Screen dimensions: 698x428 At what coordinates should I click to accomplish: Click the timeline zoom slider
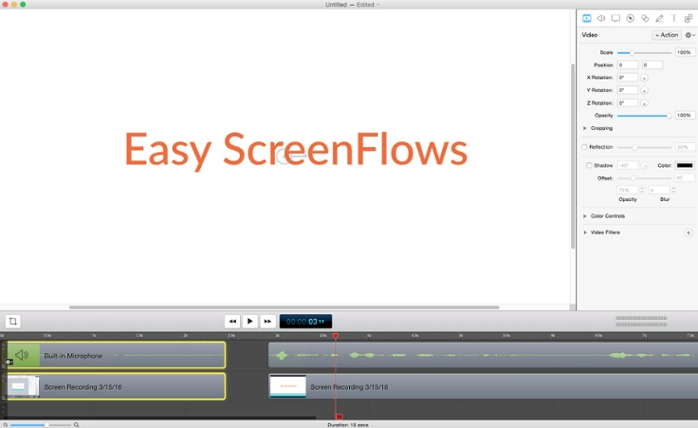pyautogui.click(x=40, y=425)
